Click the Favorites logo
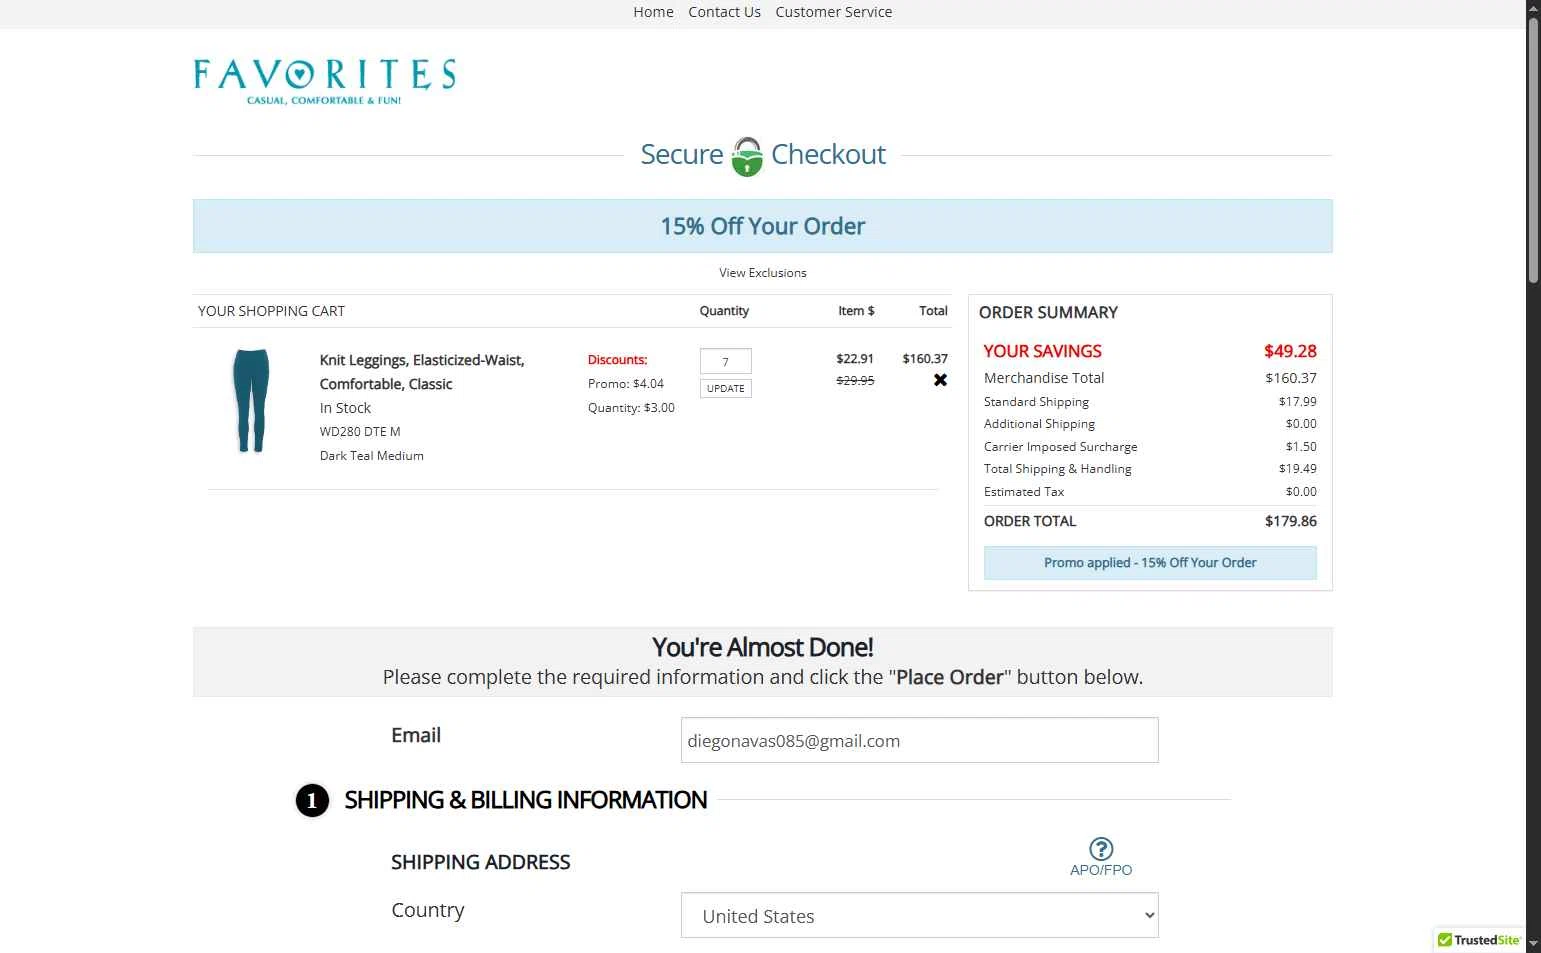This screenshot has height=953, width=1541. [x=324, y=81]
